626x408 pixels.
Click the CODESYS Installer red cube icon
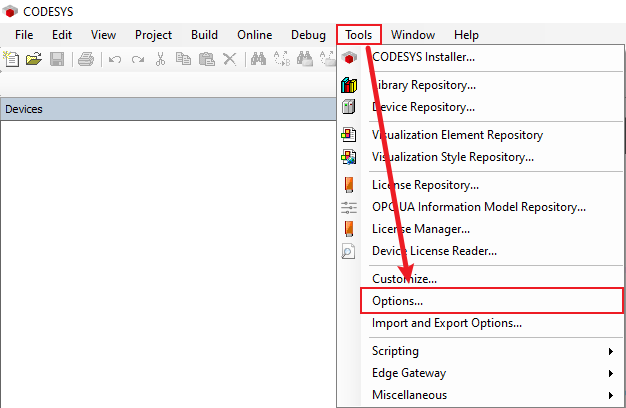(349, 57)
